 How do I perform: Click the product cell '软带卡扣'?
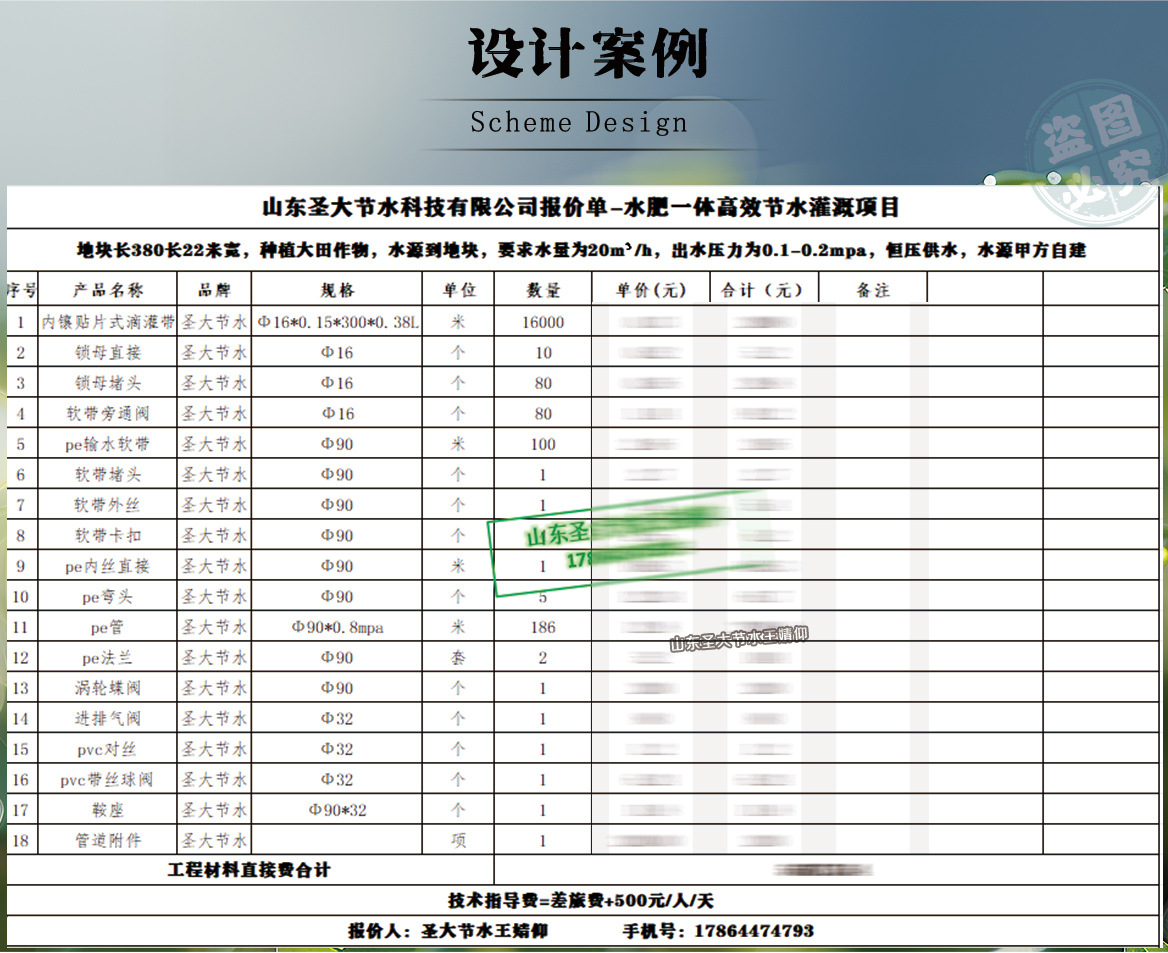click(x=108, y=536)
